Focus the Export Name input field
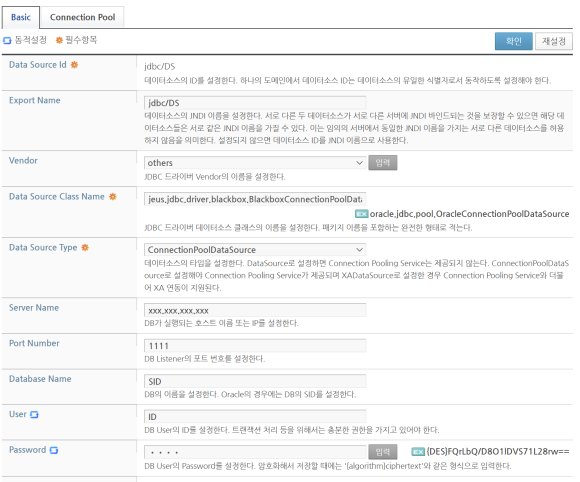The image size is (580, 482). 255,103
